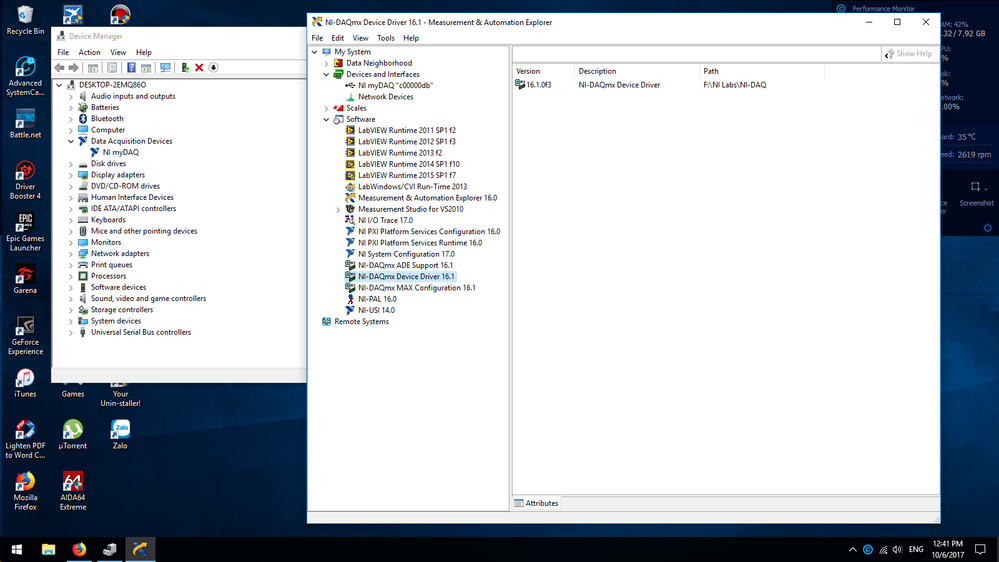Viewport: 999px width, 562px height.
Task: Click the Screenshot widget button
Action: [x=976, y=194]
